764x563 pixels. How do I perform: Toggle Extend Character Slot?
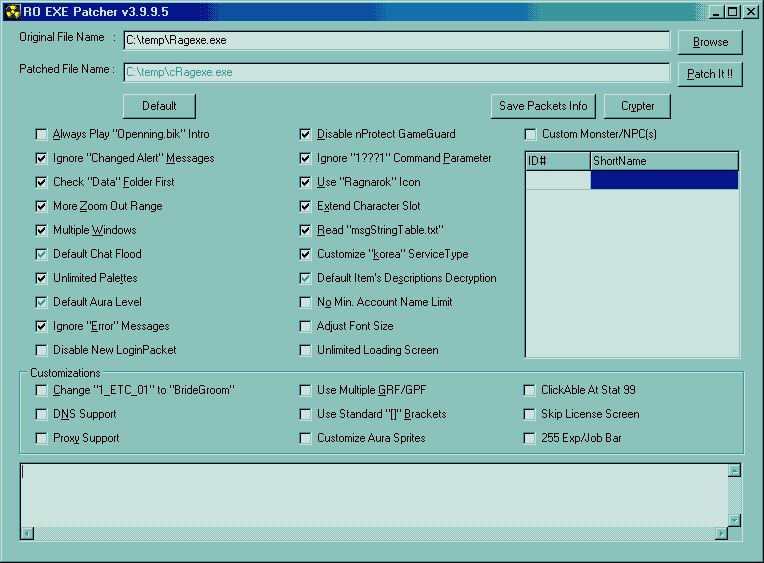tap(306, 206)
